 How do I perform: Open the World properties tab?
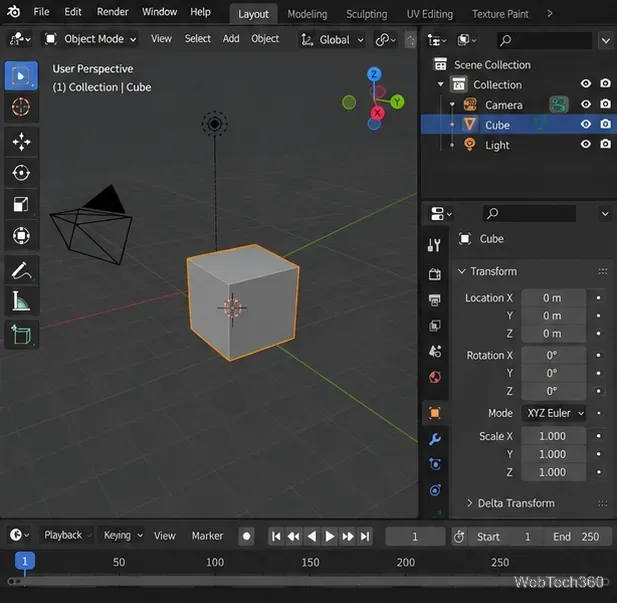(434, 377)
